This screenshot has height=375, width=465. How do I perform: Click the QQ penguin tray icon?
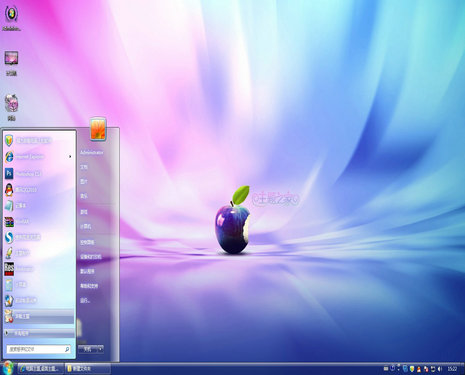pos(419,369)
